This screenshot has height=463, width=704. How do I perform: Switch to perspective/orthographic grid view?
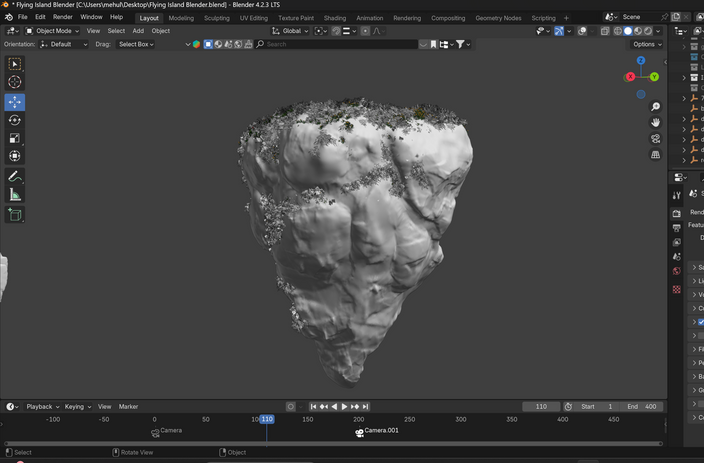(x=655, y=155)
